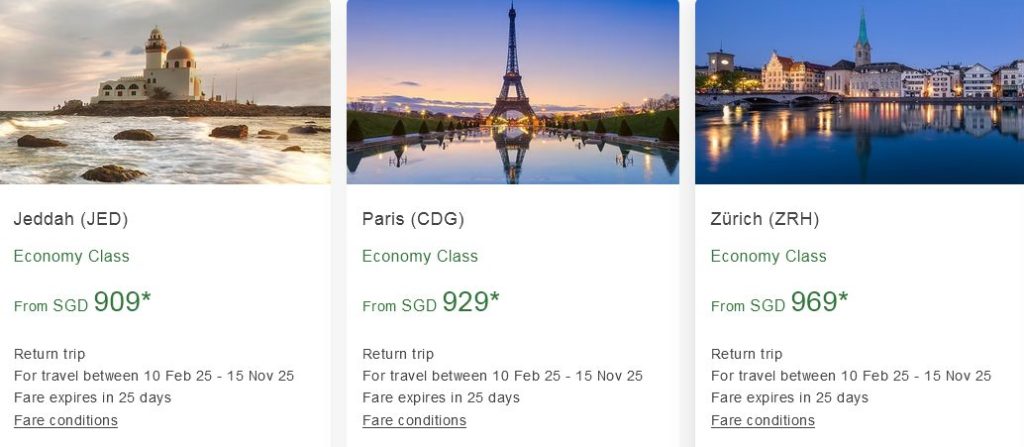Open Fare conditions for the Jeddah fare
Screen dimensions: 1024x447
click(x=66, y=420)
